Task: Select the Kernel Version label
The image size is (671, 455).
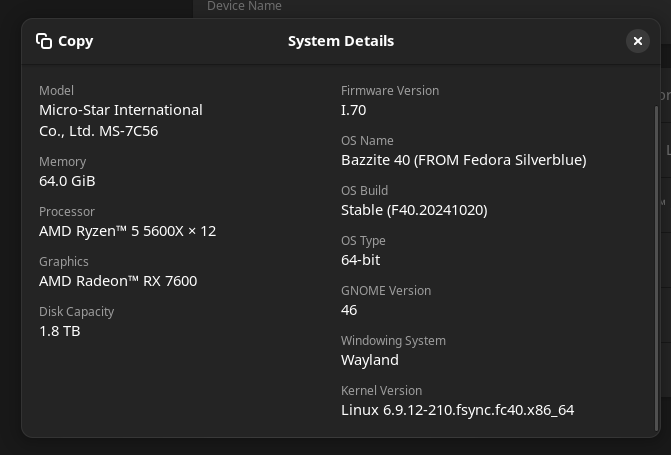Action: 382,391
